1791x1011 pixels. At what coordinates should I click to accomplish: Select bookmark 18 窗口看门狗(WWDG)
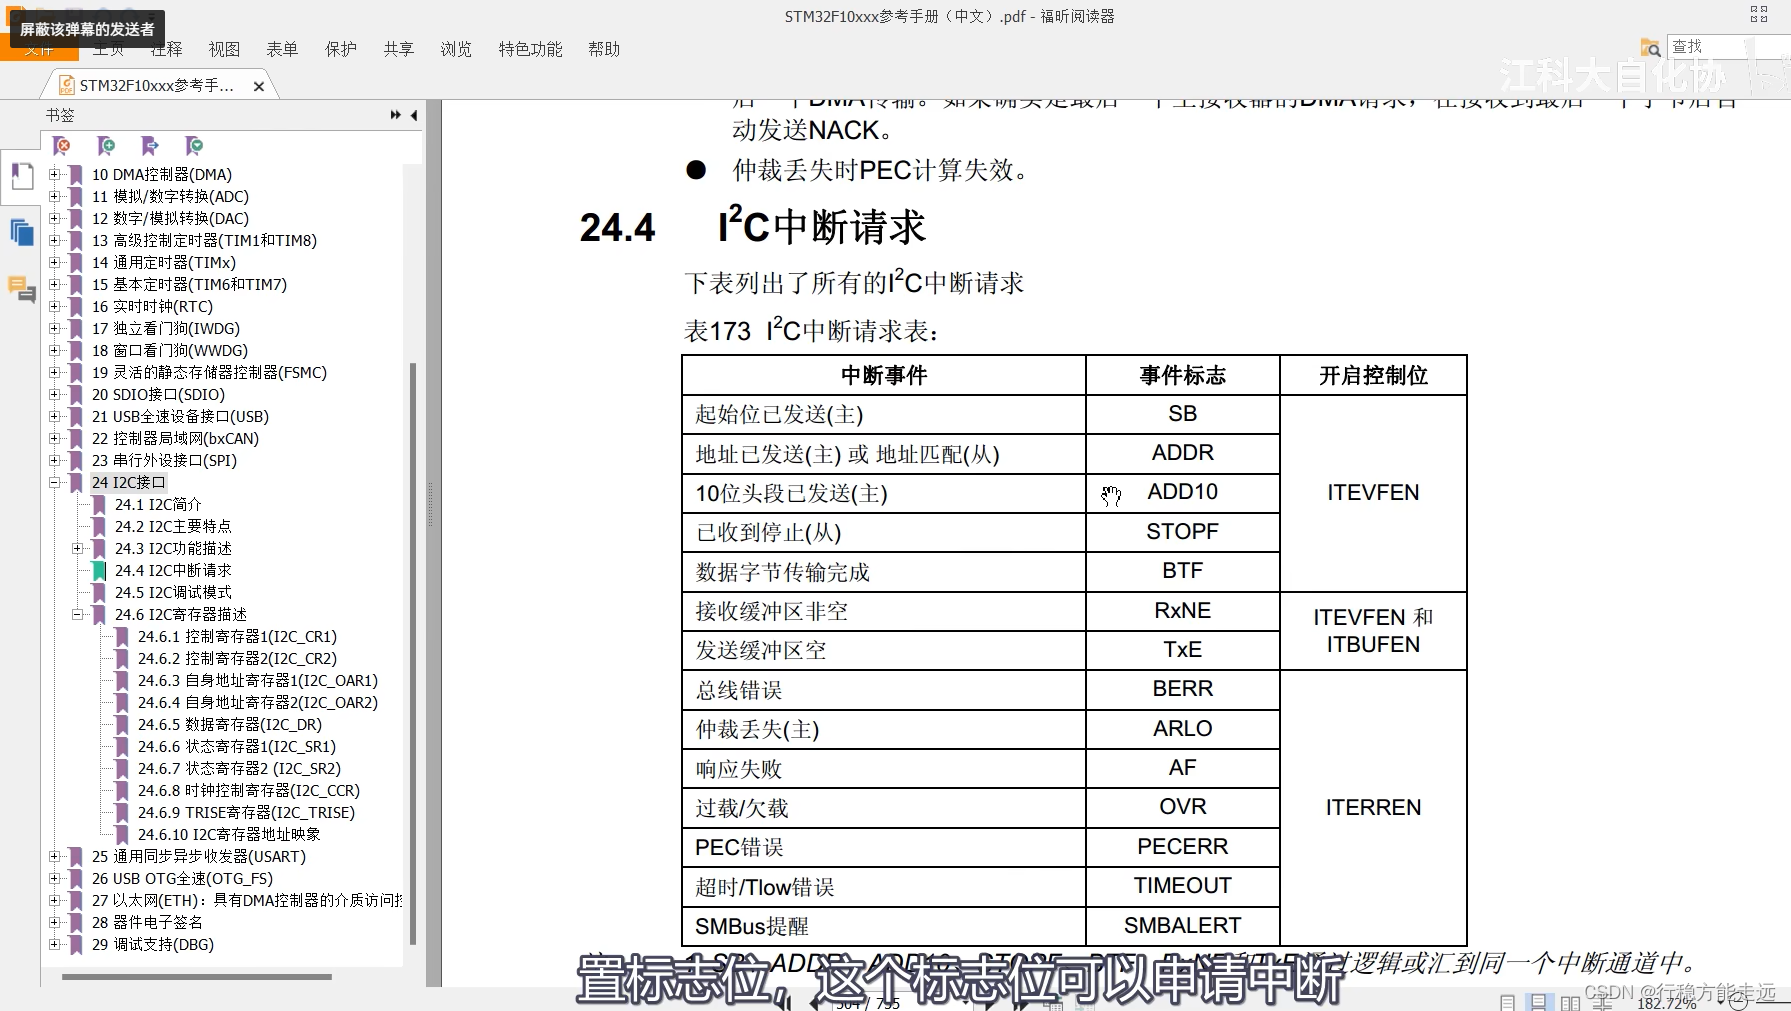click(170, 350)
